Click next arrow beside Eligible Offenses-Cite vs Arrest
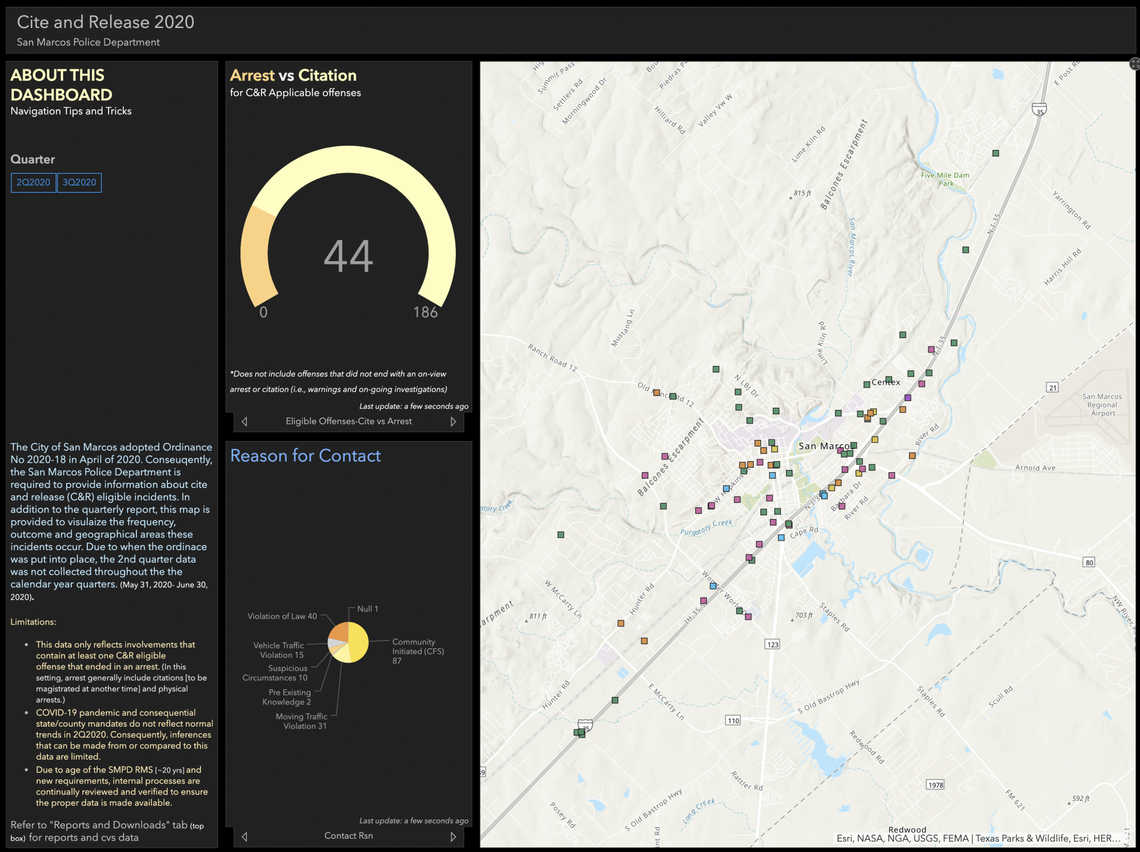Screen dimensions: 1140x852 coord(453,422)
